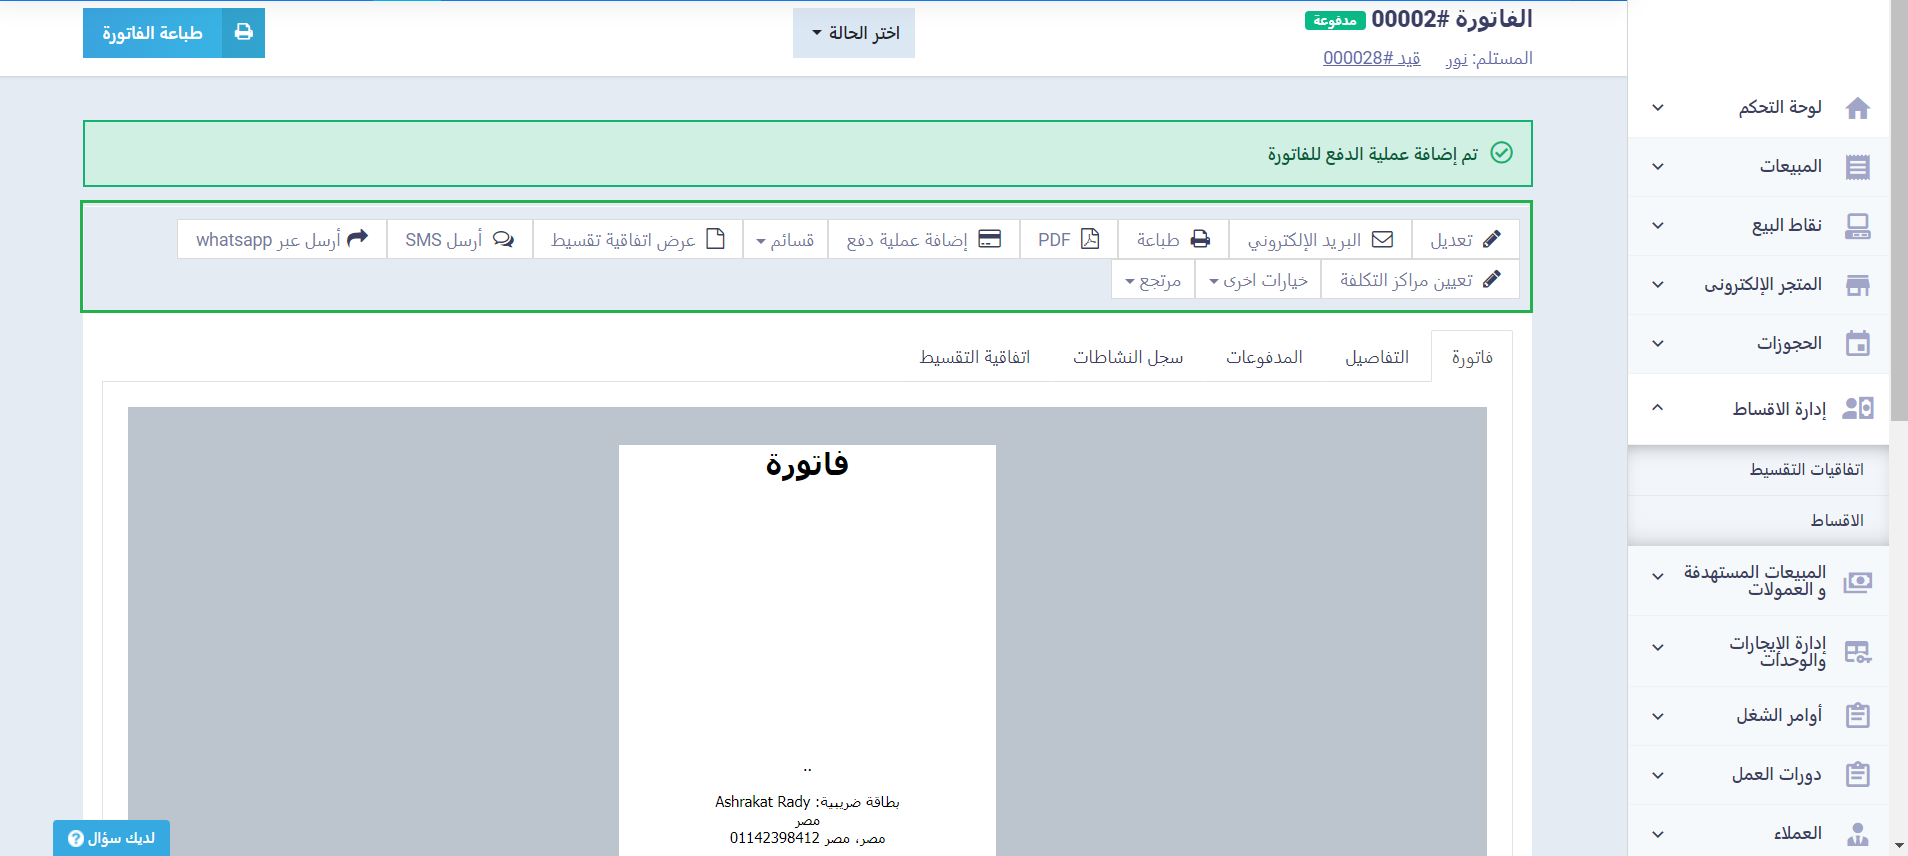The height and width of the screenshot is (856, 1908).
Task: Click the share arrow icon for whatsapp
Action: [357, 238]
